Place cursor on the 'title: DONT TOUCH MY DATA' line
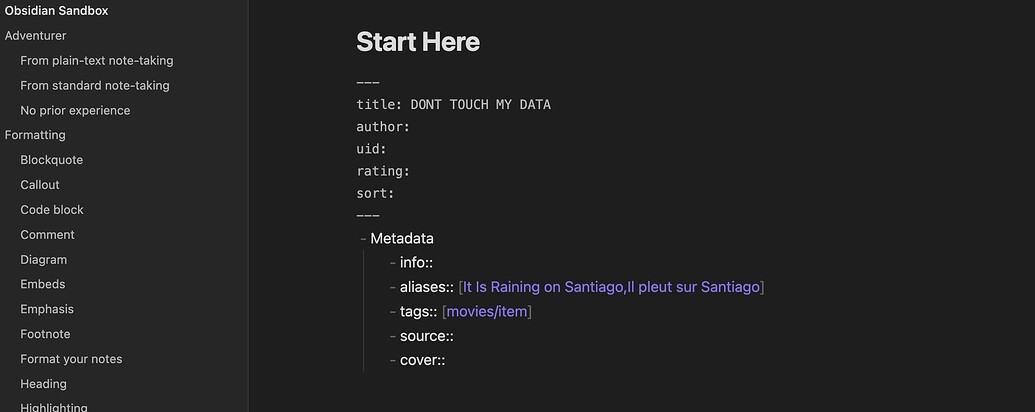The width and height of the screenshot is (1035, 412). point(453,104)
